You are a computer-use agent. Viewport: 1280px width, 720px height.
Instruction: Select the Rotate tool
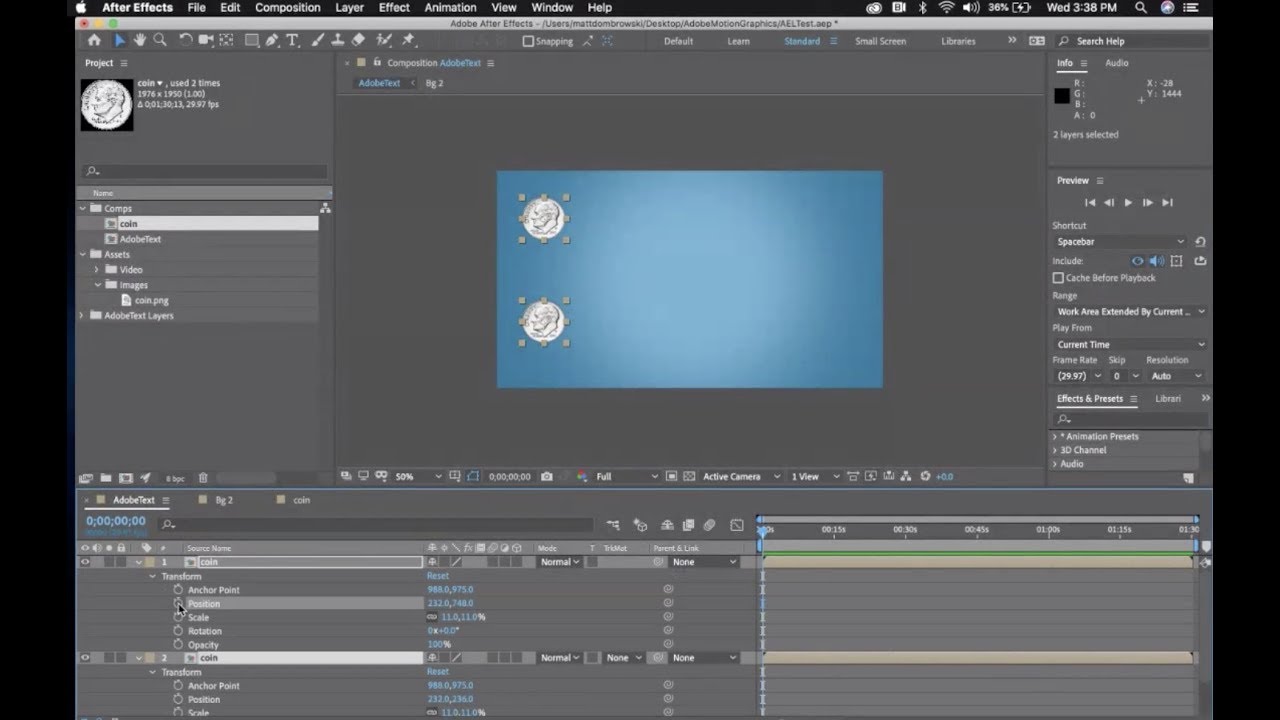[x=187, y=41]
